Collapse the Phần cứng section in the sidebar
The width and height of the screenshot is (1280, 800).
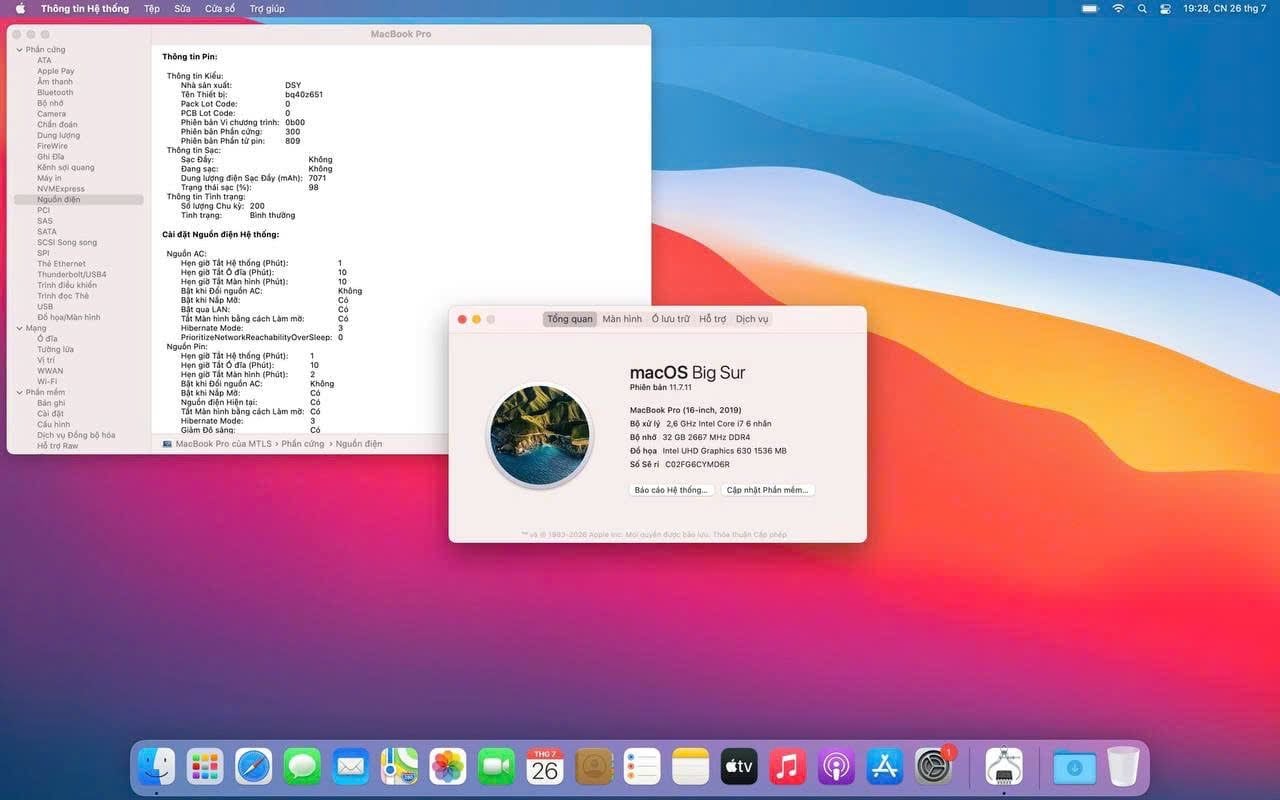tap(19, 49)
